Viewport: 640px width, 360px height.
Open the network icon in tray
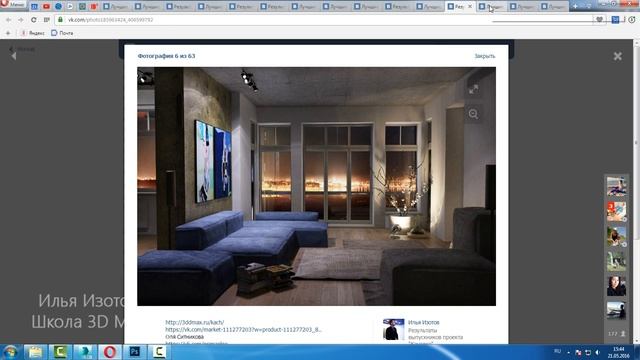[588, 352]
